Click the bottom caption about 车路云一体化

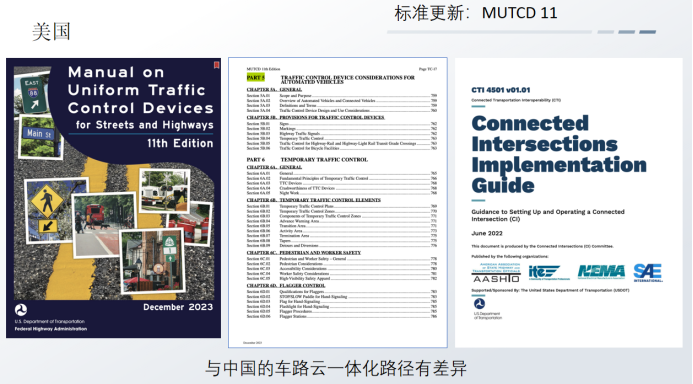tap(336, 368)
